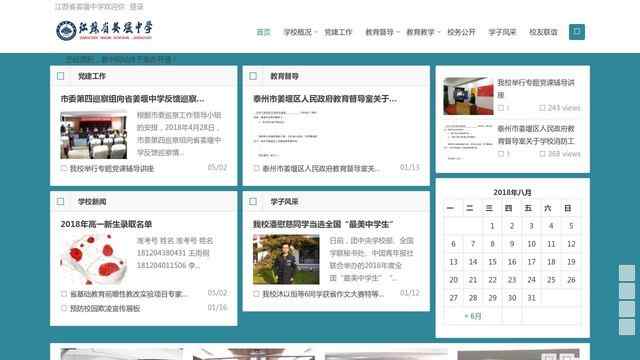This screenshot has height=360, width=640.
Task: Open 党建工作 in the navigation bar
Action: point(338,32)
